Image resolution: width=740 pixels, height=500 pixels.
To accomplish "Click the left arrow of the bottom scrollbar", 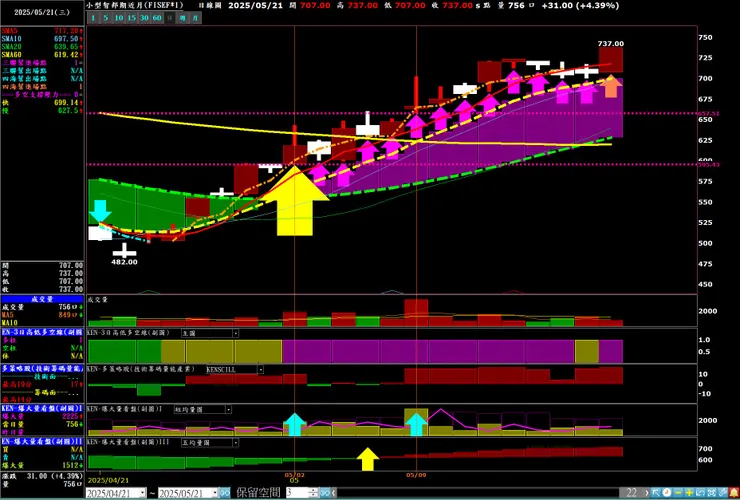I will click(x=334, y=493).
